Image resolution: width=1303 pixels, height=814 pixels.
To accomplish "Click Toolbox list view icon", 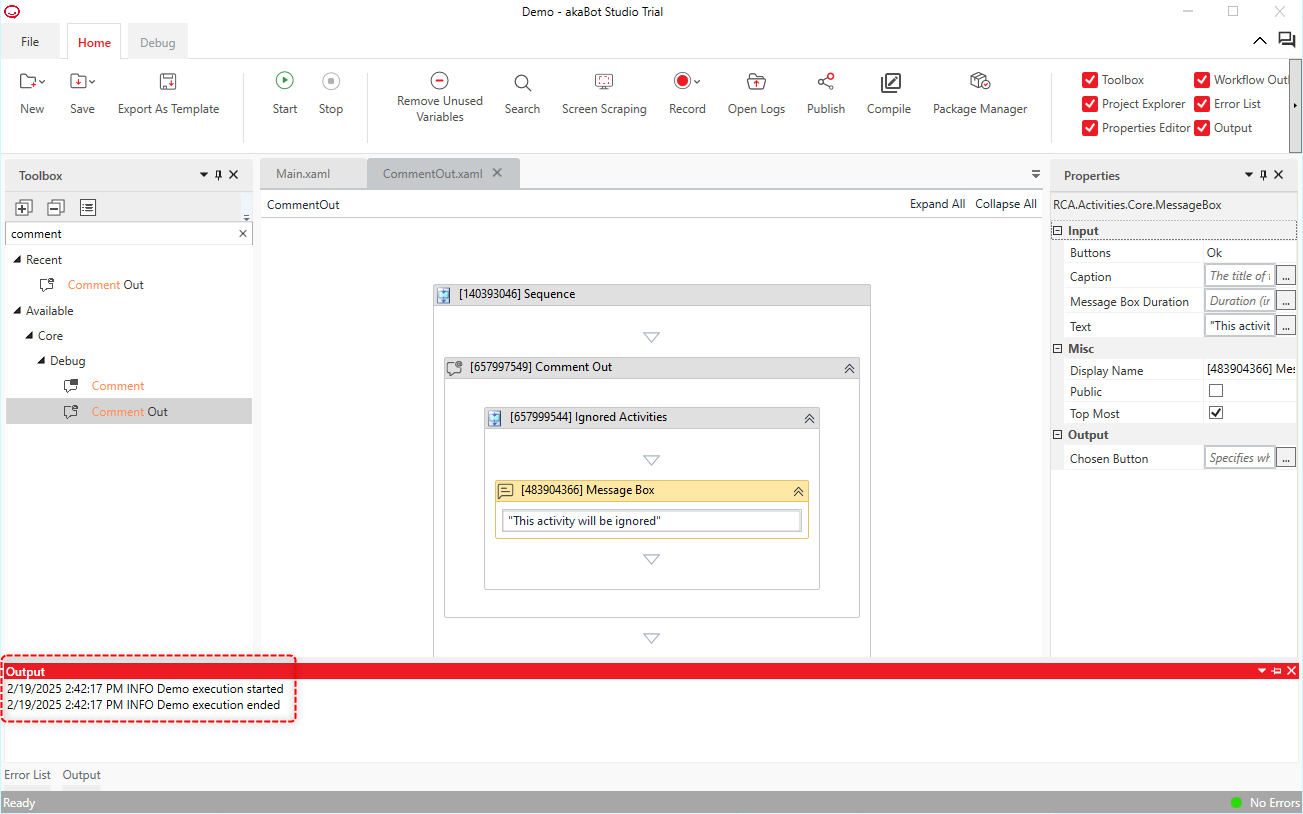I will point(88,207).
